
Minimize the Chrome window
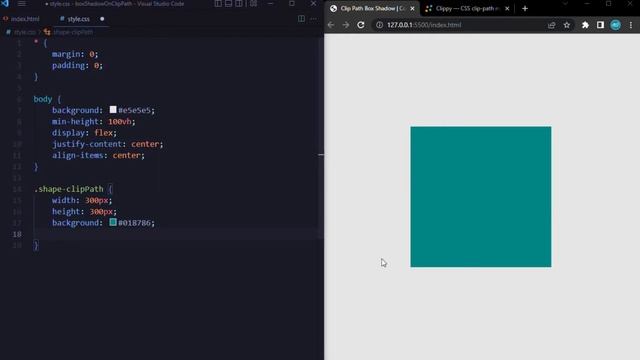click(587, 4)
